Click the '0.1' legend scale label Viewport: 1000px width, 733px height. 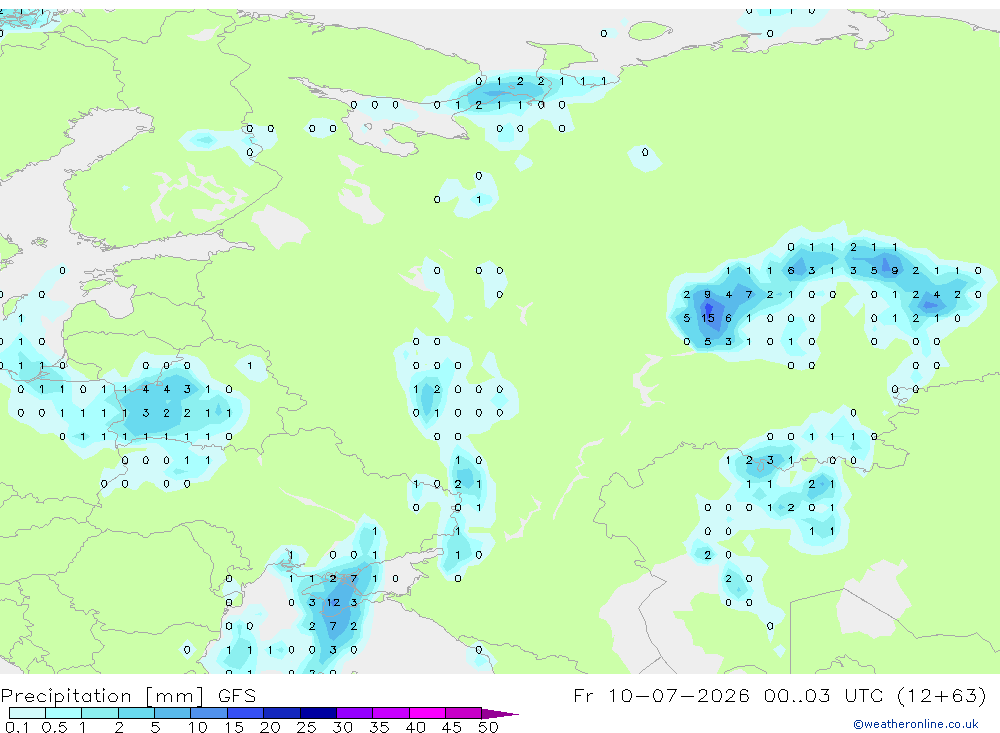click(x=17, y=727)
